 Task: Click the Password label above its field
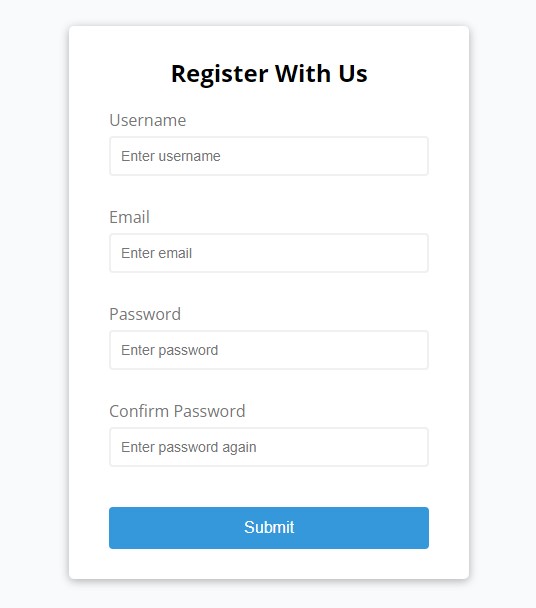[145, 314]
